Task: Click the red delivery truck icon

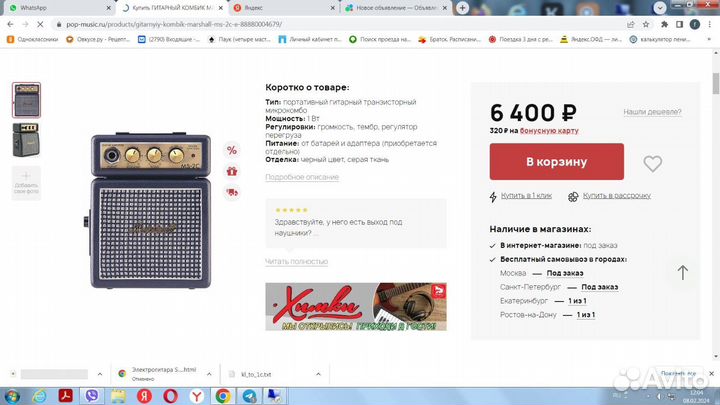Action: (x=232, y=192)
